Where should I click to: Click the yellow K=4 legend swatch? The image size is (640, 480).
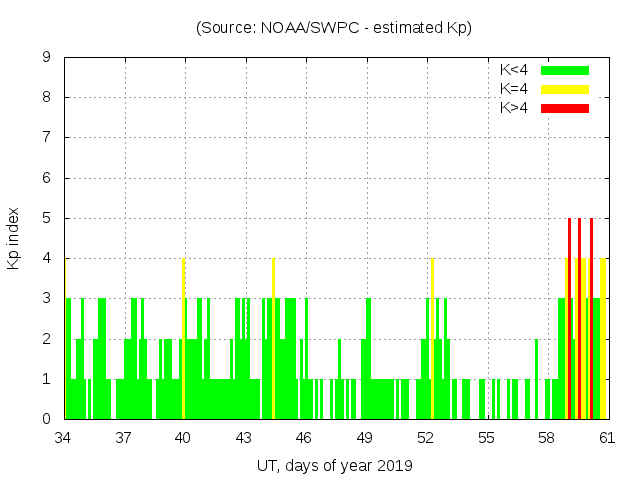pyautogui.click(x=565, y=89)
